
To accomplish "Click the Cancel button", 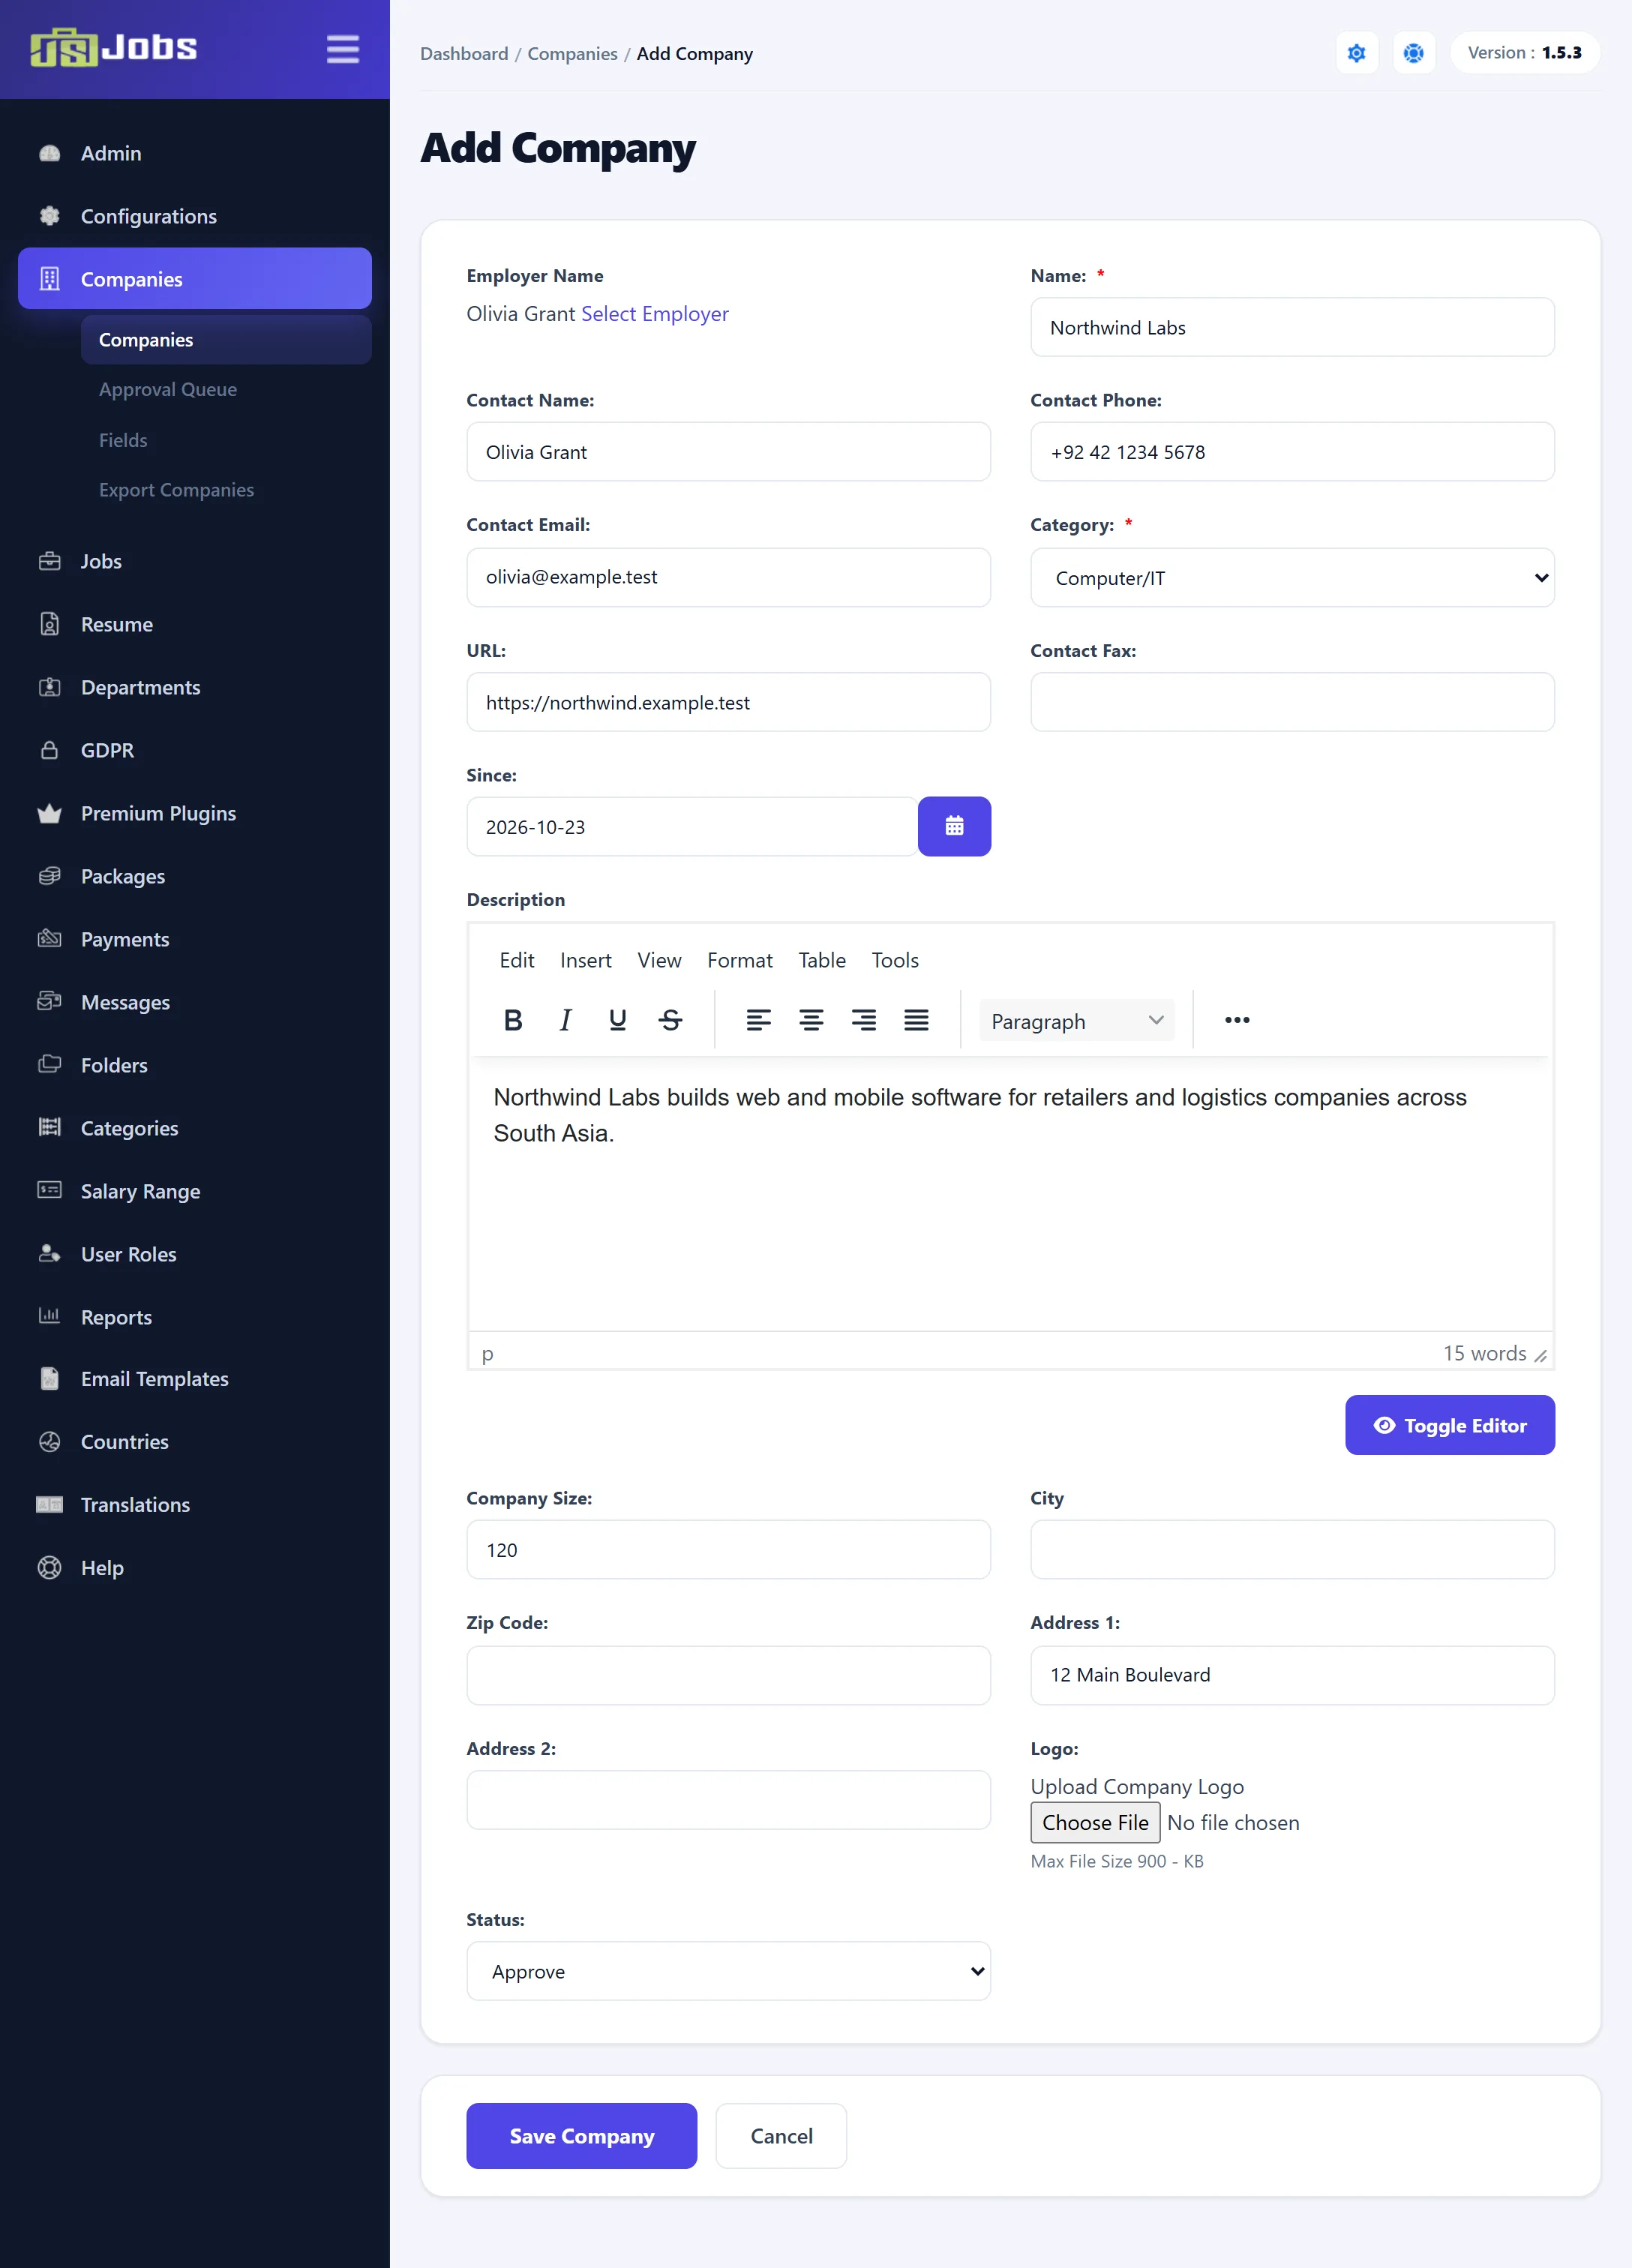I will coord(781,2136).
